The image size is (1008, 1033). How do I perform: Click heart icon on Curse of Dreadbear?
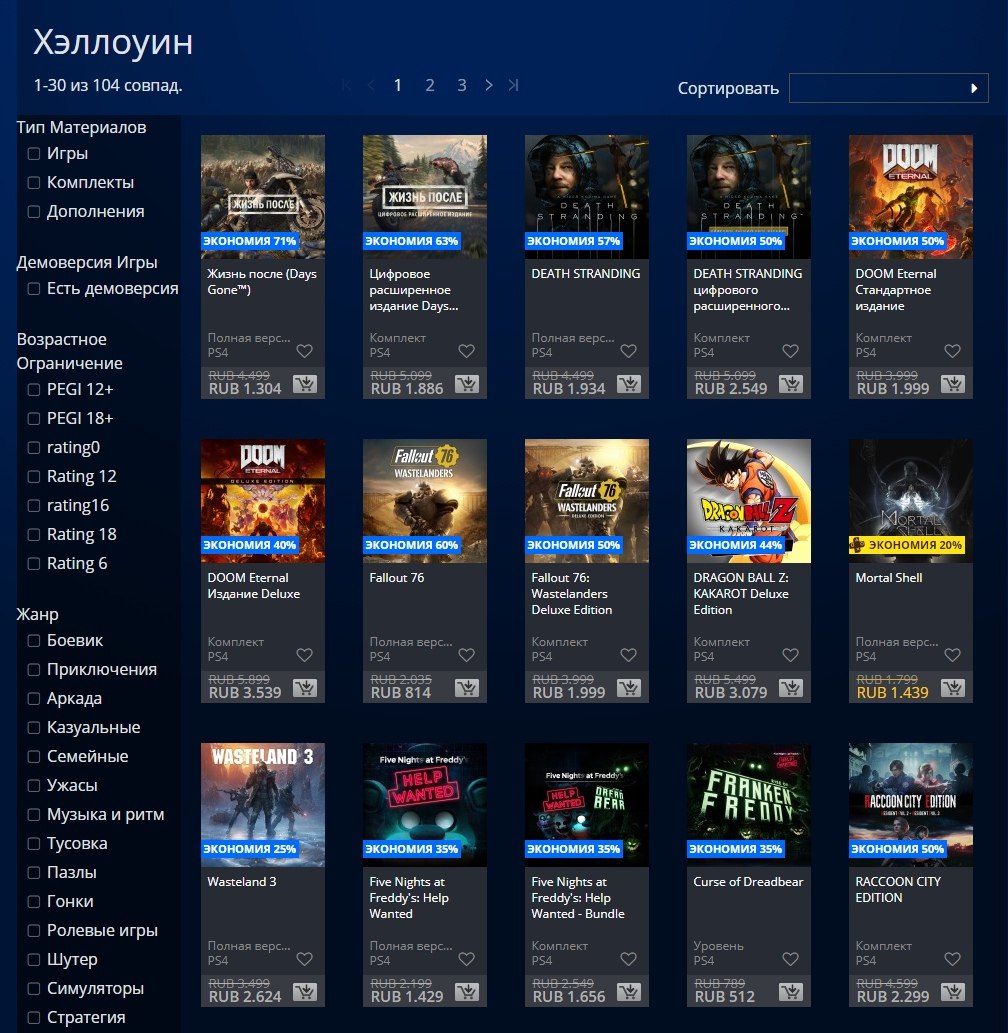click(x=791, y=959)
